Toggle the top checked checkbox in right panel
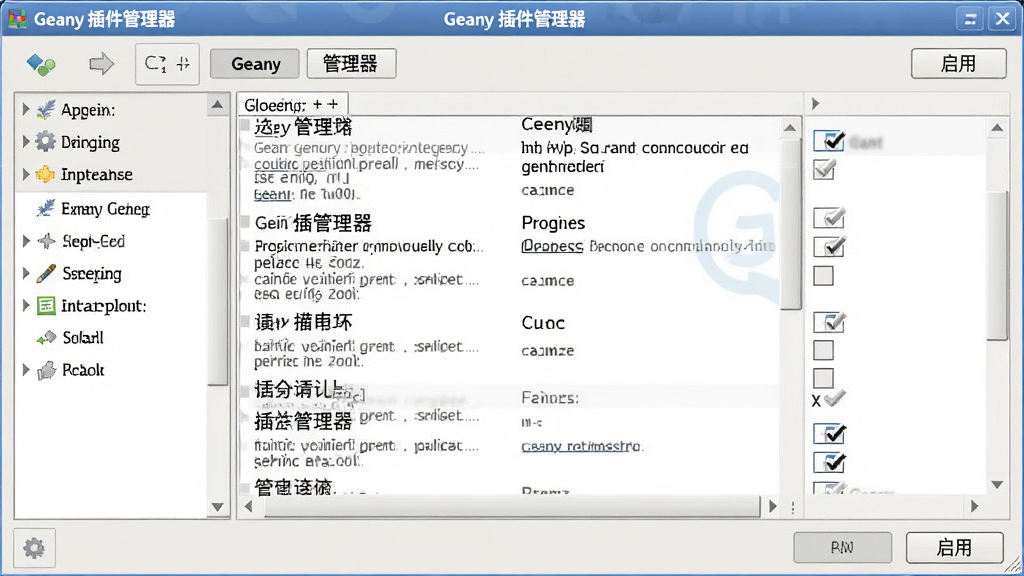 pos(829,140)
